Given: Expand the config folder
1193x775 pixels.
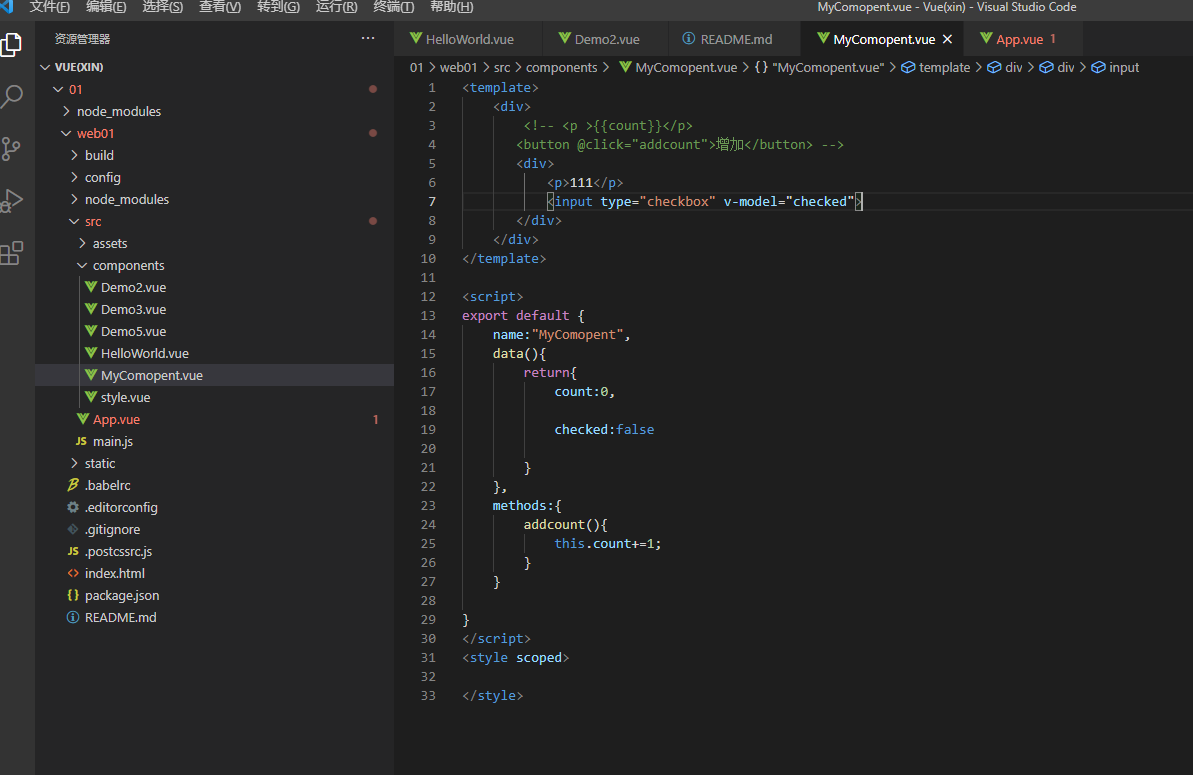Looking at the screenshot, I should coord(75,177).
